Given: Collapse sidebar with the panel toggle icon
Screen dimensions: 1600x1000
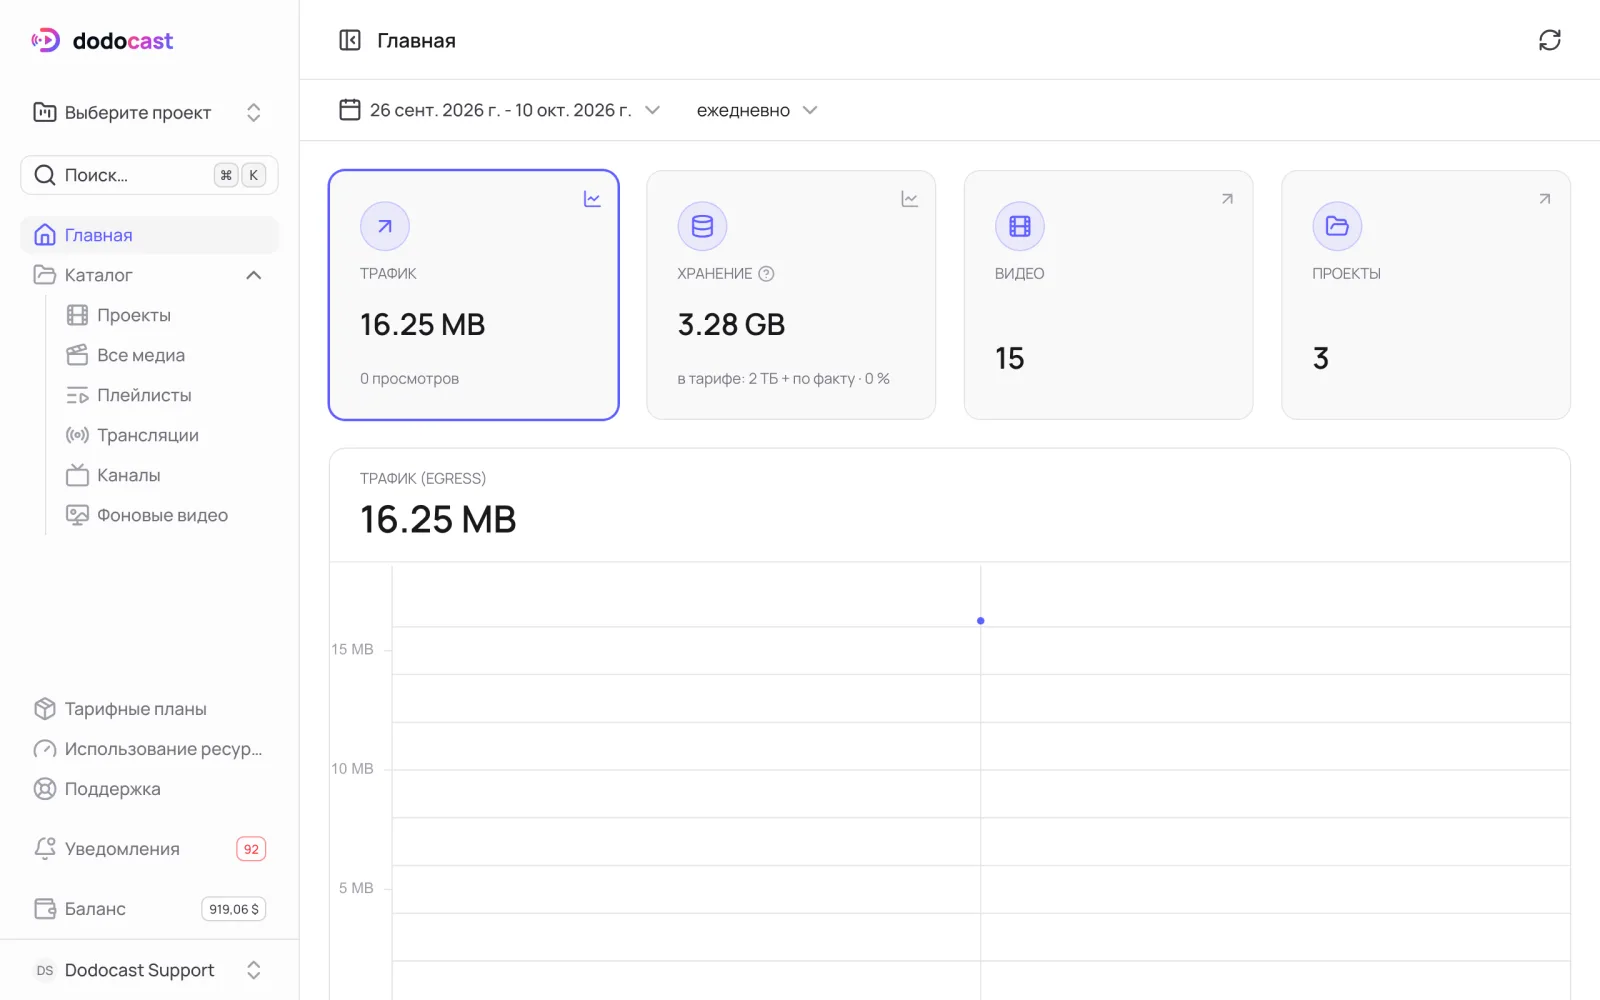Looking at the screenshot, I should pos(350,40).
